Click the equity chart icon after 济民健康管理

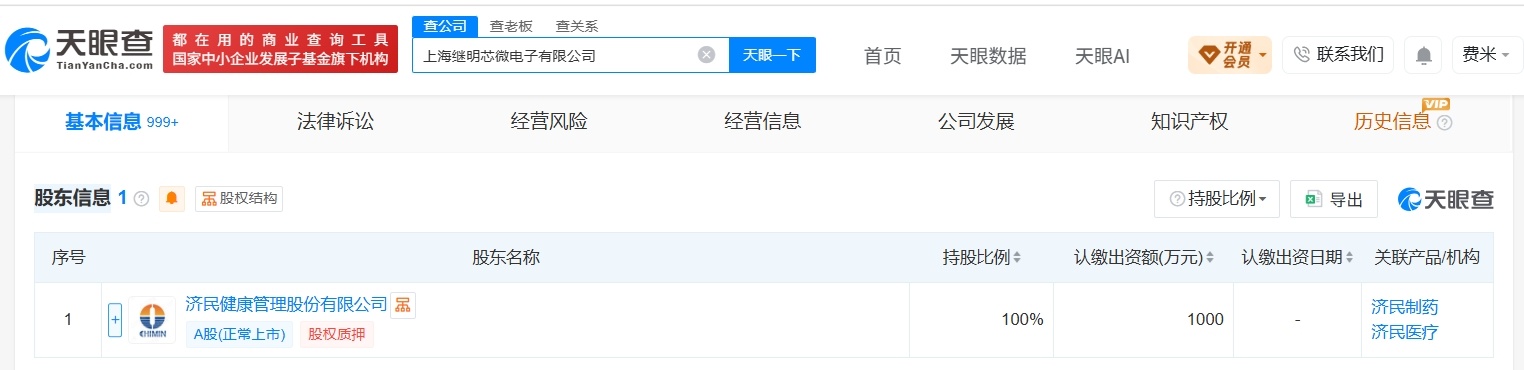coord(402,305)
